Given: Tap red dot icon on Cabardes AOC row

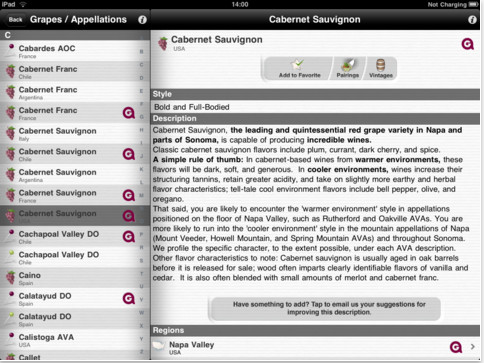Looking at the screenshot, I should [x=11, y=46].
